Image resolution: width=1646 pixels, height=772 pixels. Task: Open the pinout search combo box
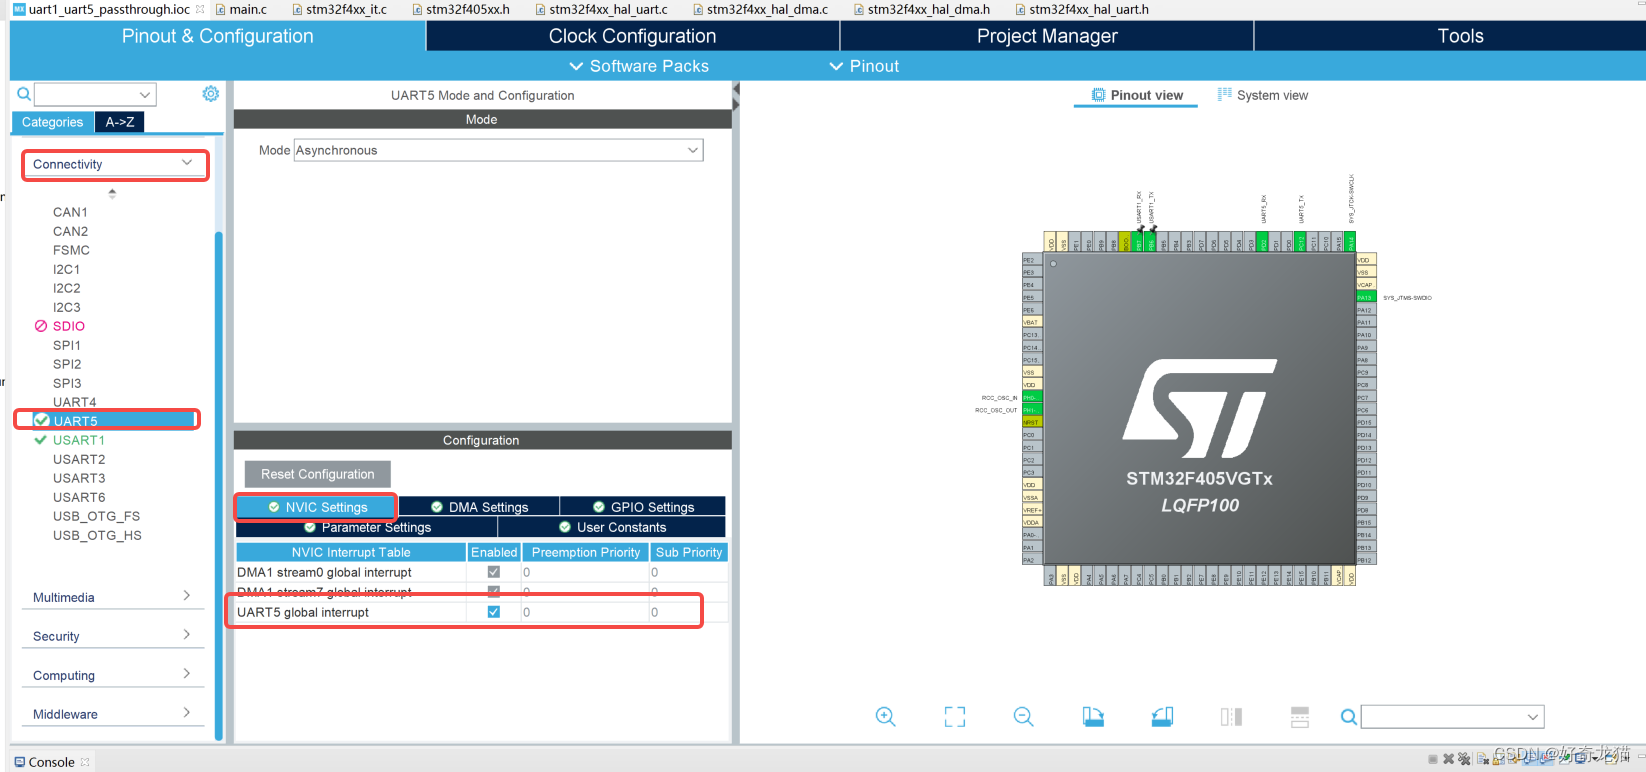click(x=1452, y=716)
